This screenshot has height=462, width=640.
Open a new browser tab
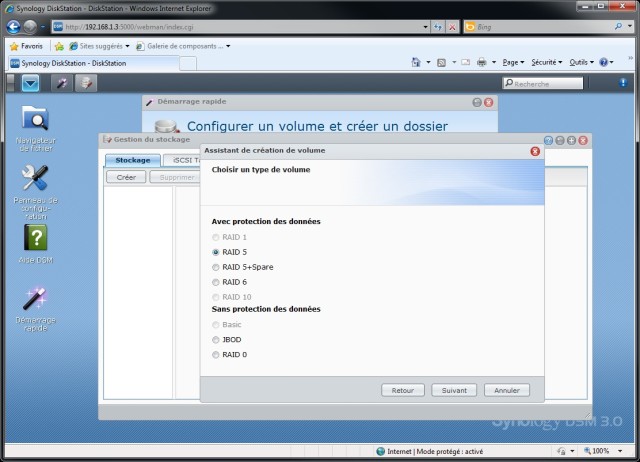coord(188,64)
